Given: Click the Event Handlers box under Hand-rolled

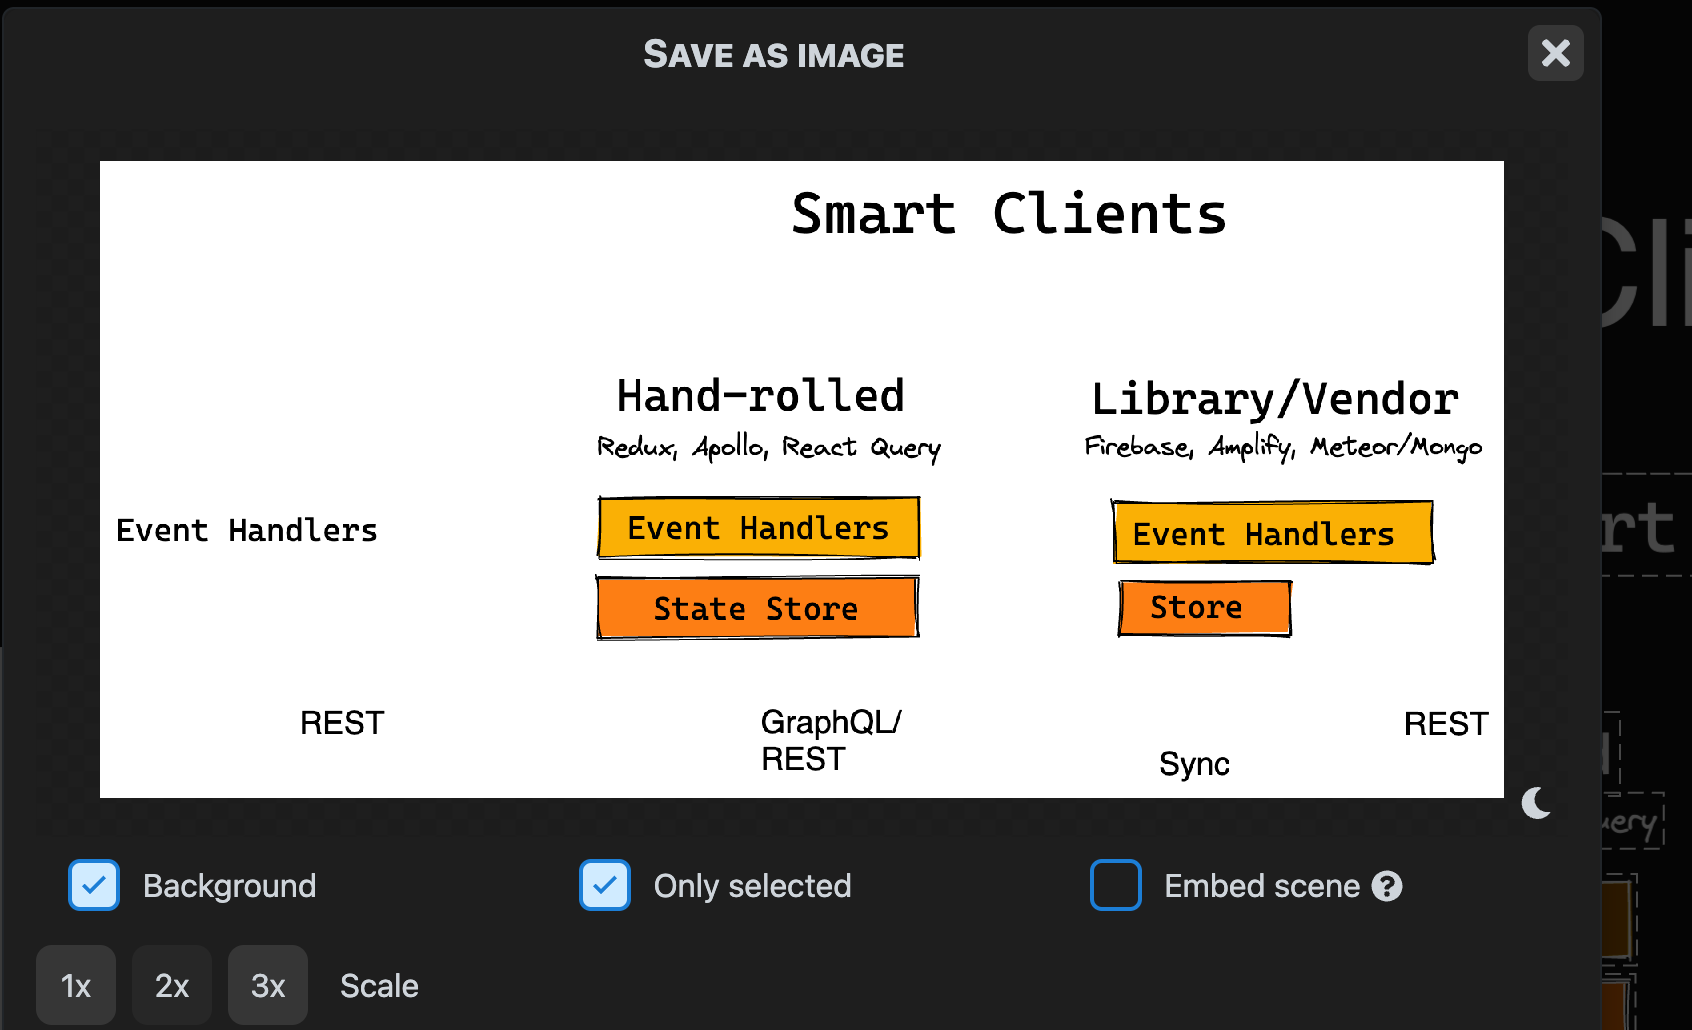Looking at the screenshot, I should pyautogui.click(x=757, y=527).
